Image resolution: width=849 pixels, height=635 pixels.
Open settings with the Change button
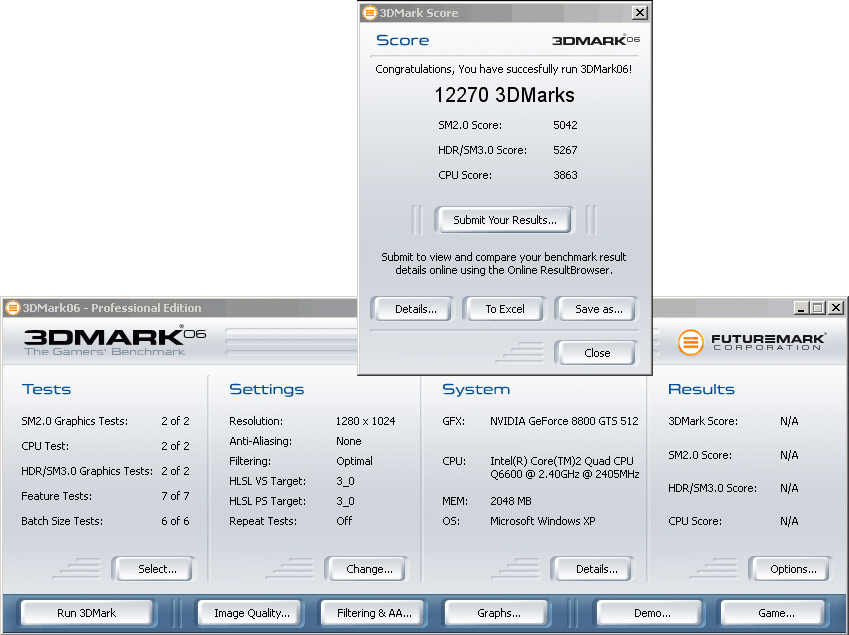pyautogui.click(x=369, y=569)
